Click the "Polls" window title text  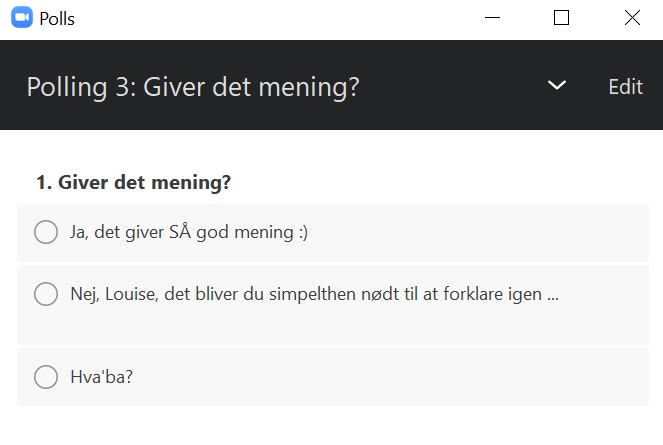[x=57, y=18]
